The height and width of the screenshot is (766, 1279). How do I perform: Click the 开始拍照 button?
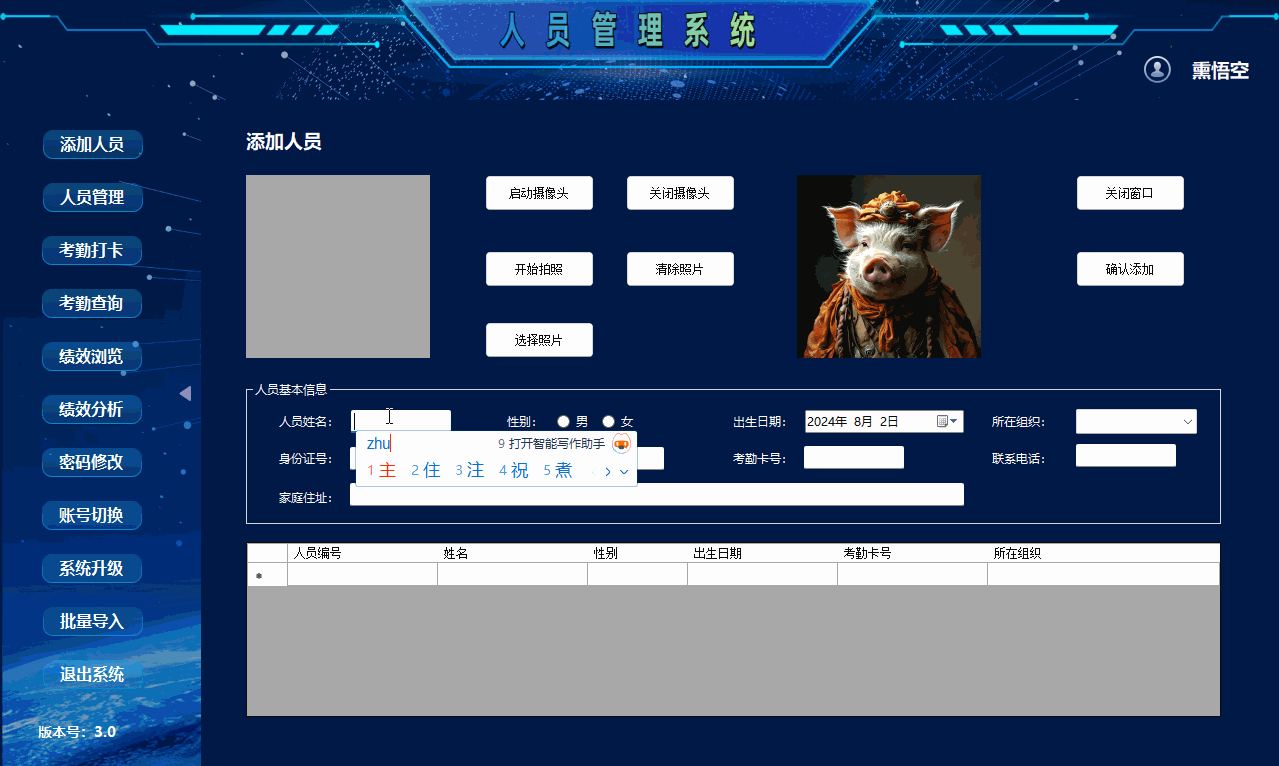[x=539, y=269]
